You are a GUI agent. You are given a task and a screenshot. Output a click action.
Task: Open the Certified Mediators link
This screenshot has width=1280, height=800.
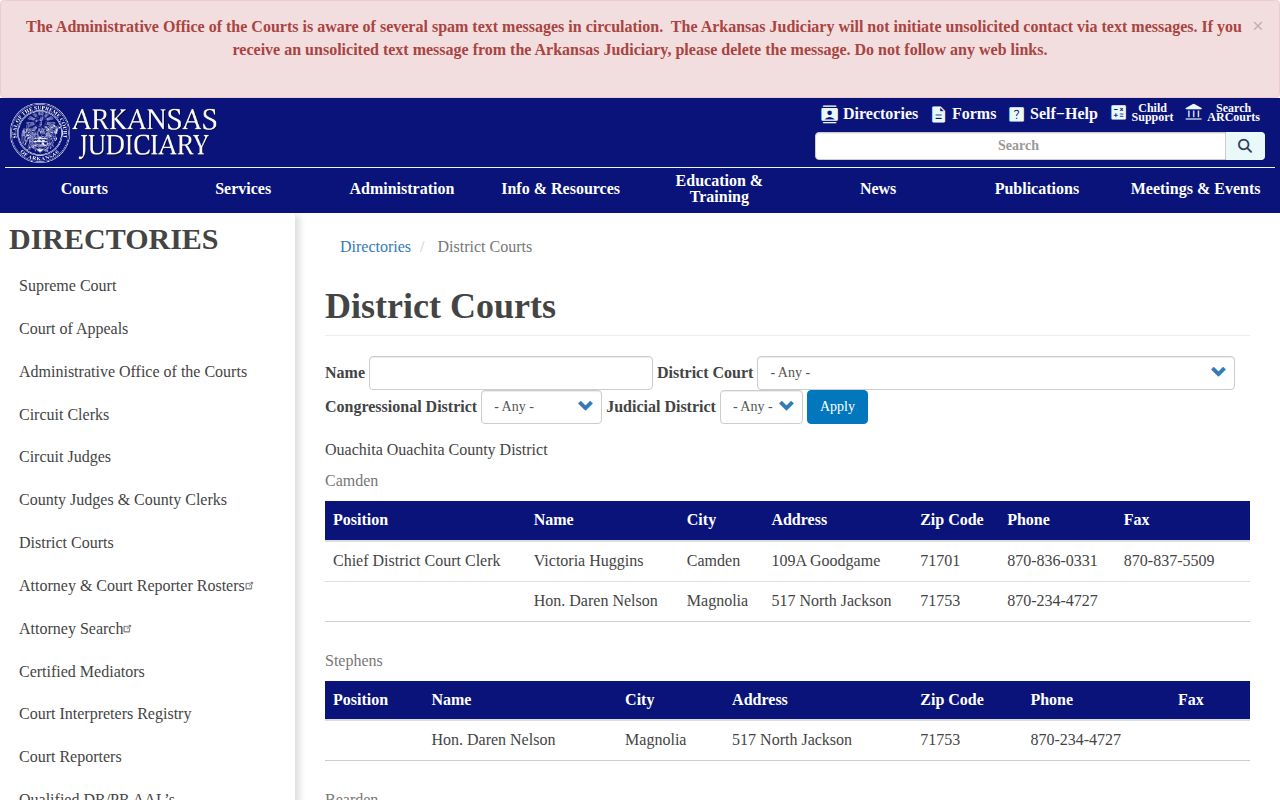click(82, 672)
